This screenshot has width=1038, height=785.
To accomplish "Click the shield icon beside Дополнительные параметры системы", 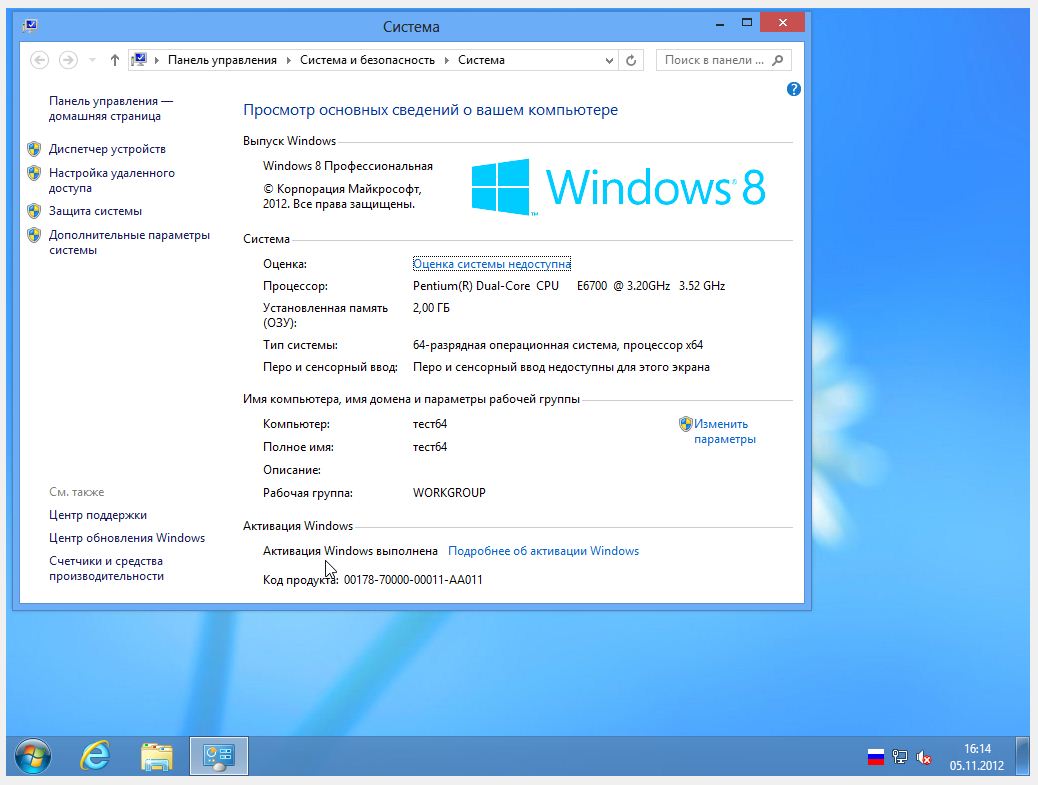I will pyautogui.click(x=34, y=235).
